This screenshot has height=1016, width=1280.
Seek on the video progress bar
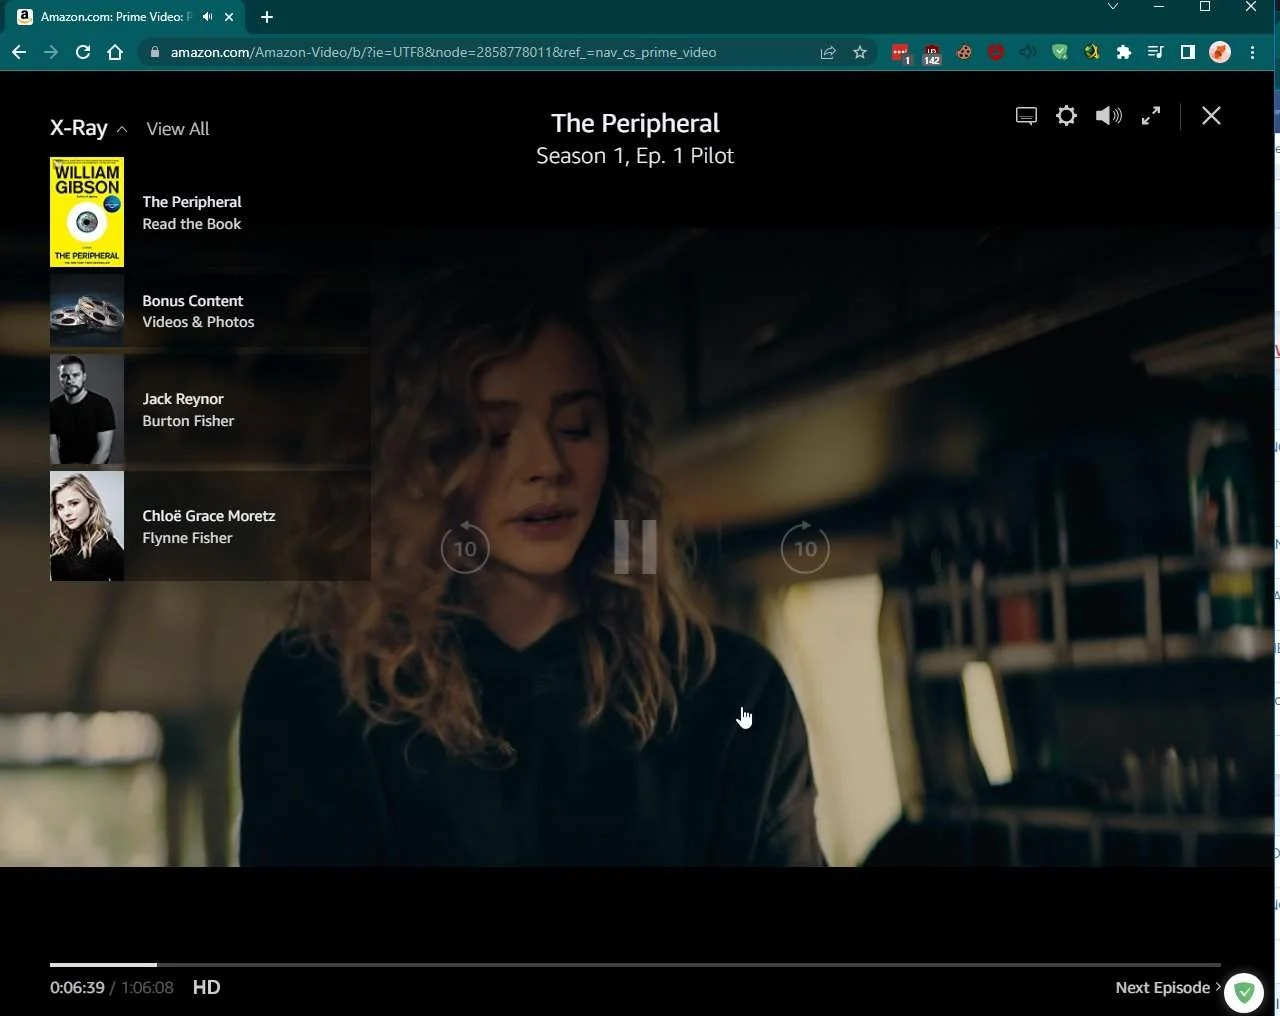[635, 964]
